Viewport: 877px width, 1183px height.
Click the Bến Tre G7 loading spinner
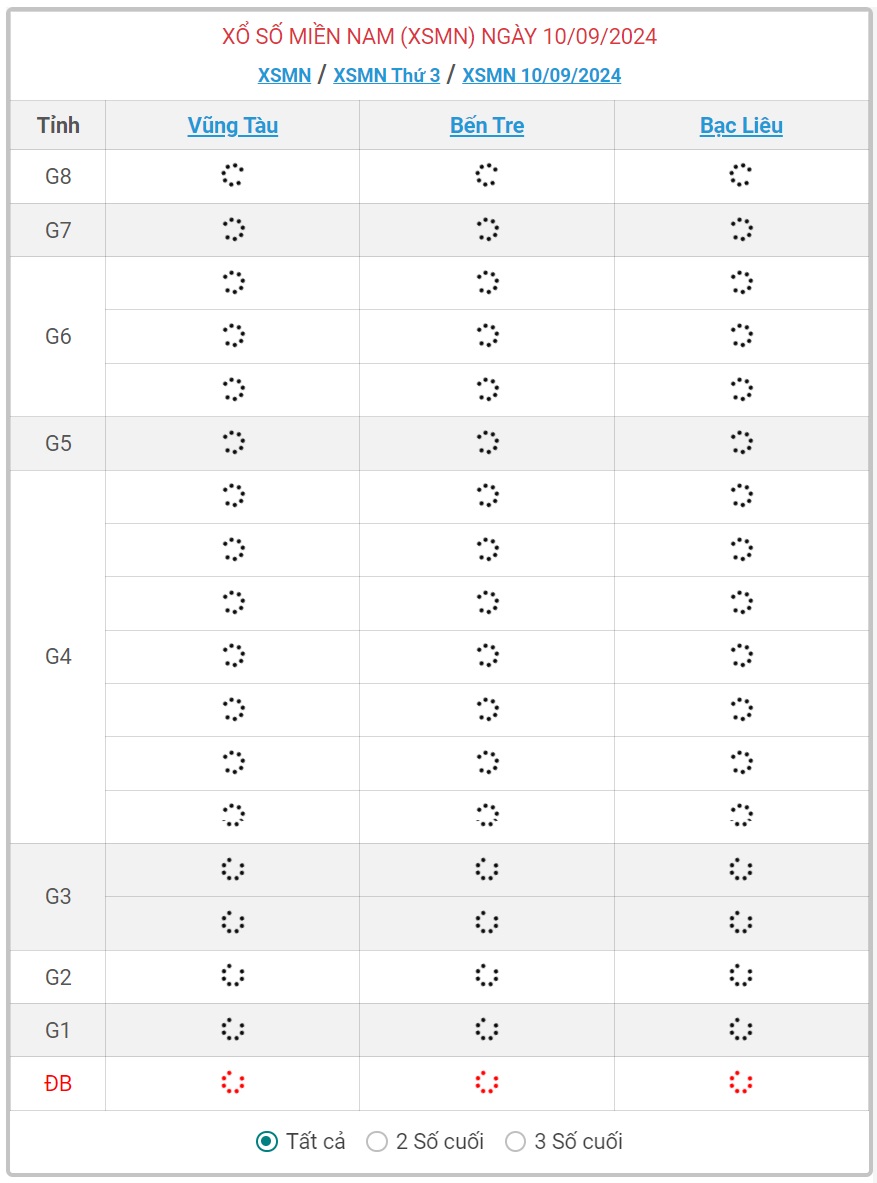point(487,230)
